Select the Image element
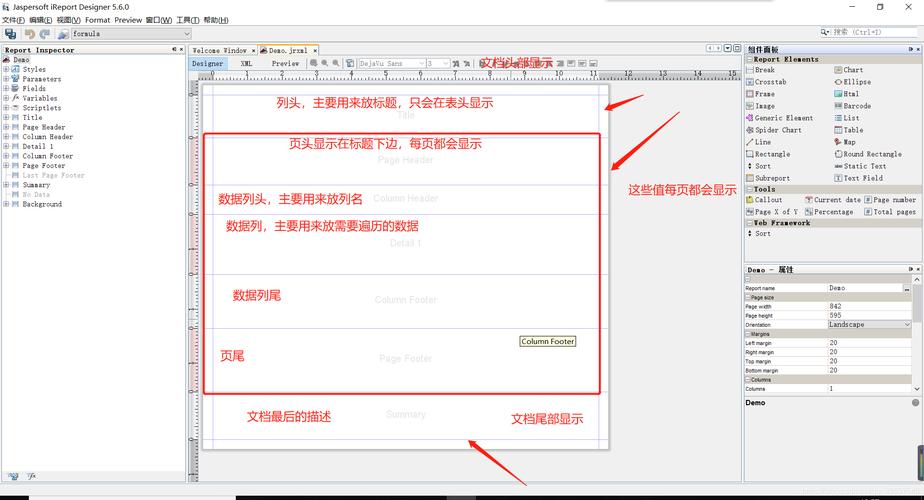 (761, 106)
